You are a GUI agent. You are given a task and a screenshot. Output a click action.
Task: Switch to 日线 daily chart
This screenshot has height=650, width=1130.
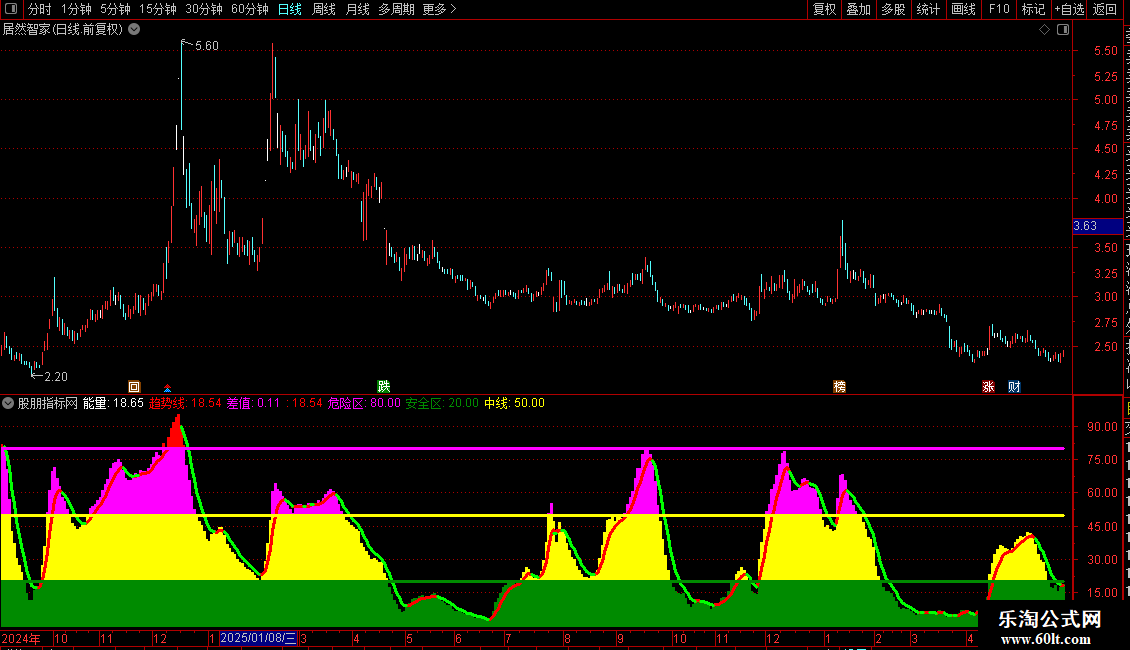click(290, 9)
